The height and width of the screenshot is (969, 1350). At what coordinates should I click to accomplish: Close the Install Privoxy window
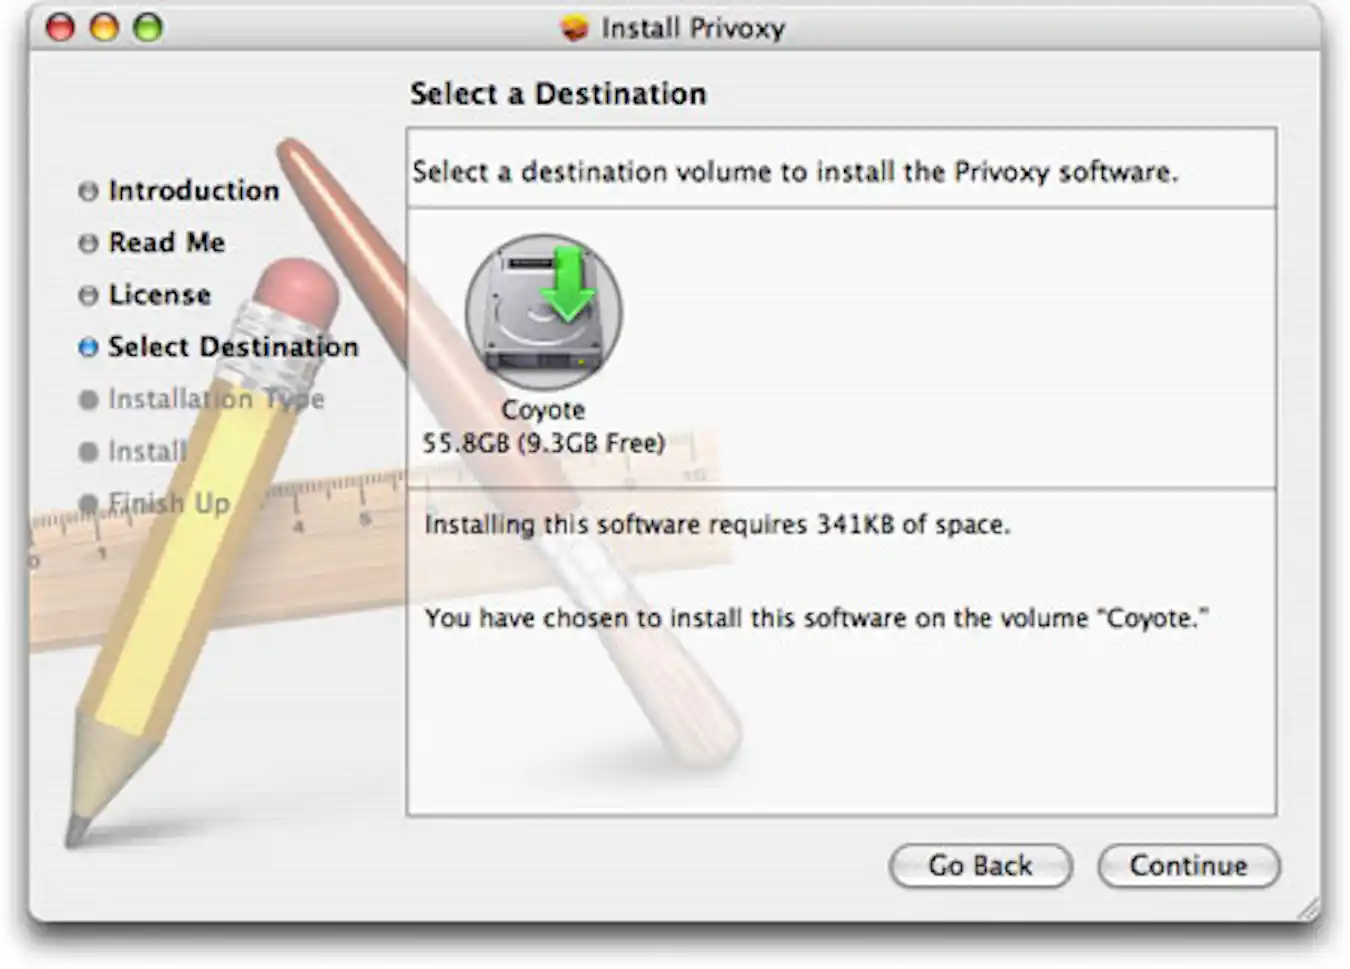[60, 27]
